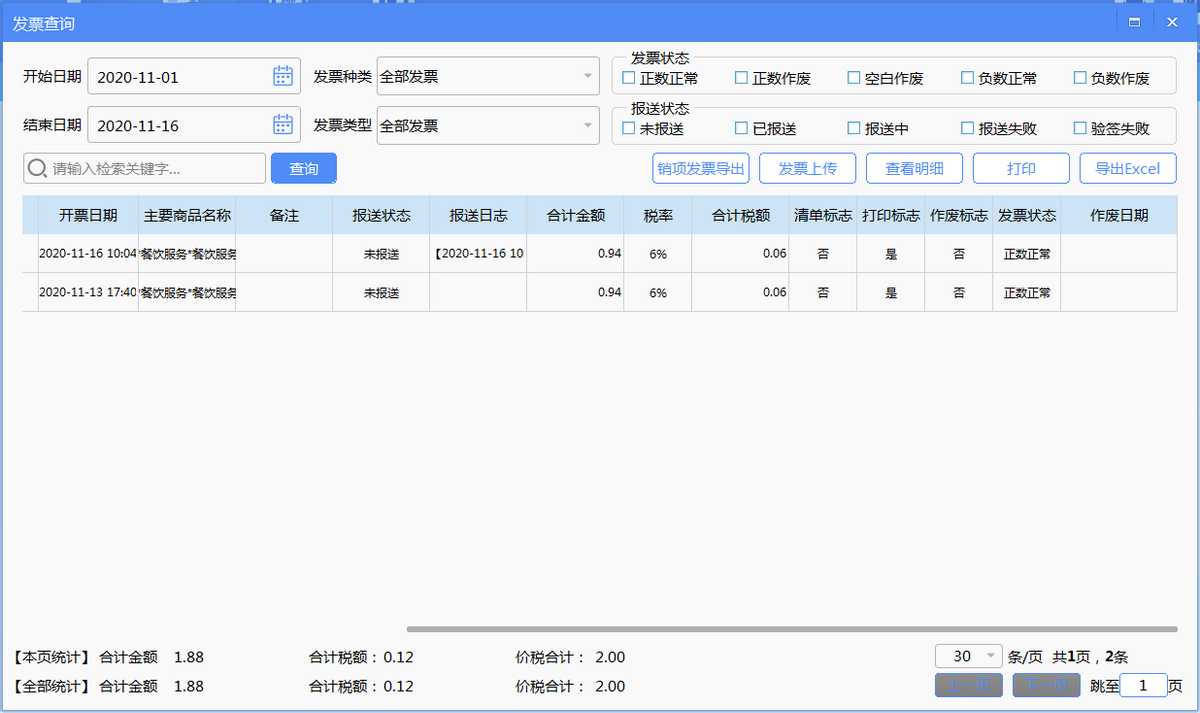The image size is (1200, 713).
Task: Expand the 发票种类 dropdown
Action: click(588, 76)
